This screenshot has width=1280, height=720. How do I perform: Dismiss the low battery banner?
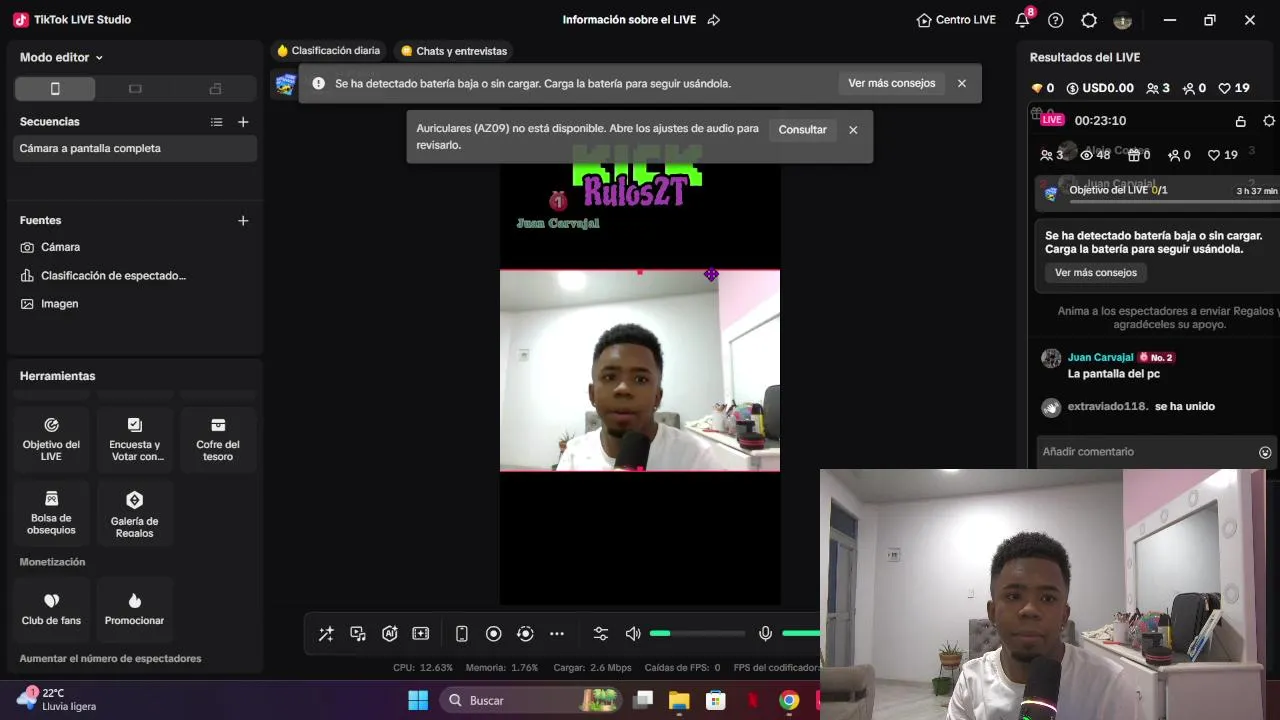pos(962,84)
